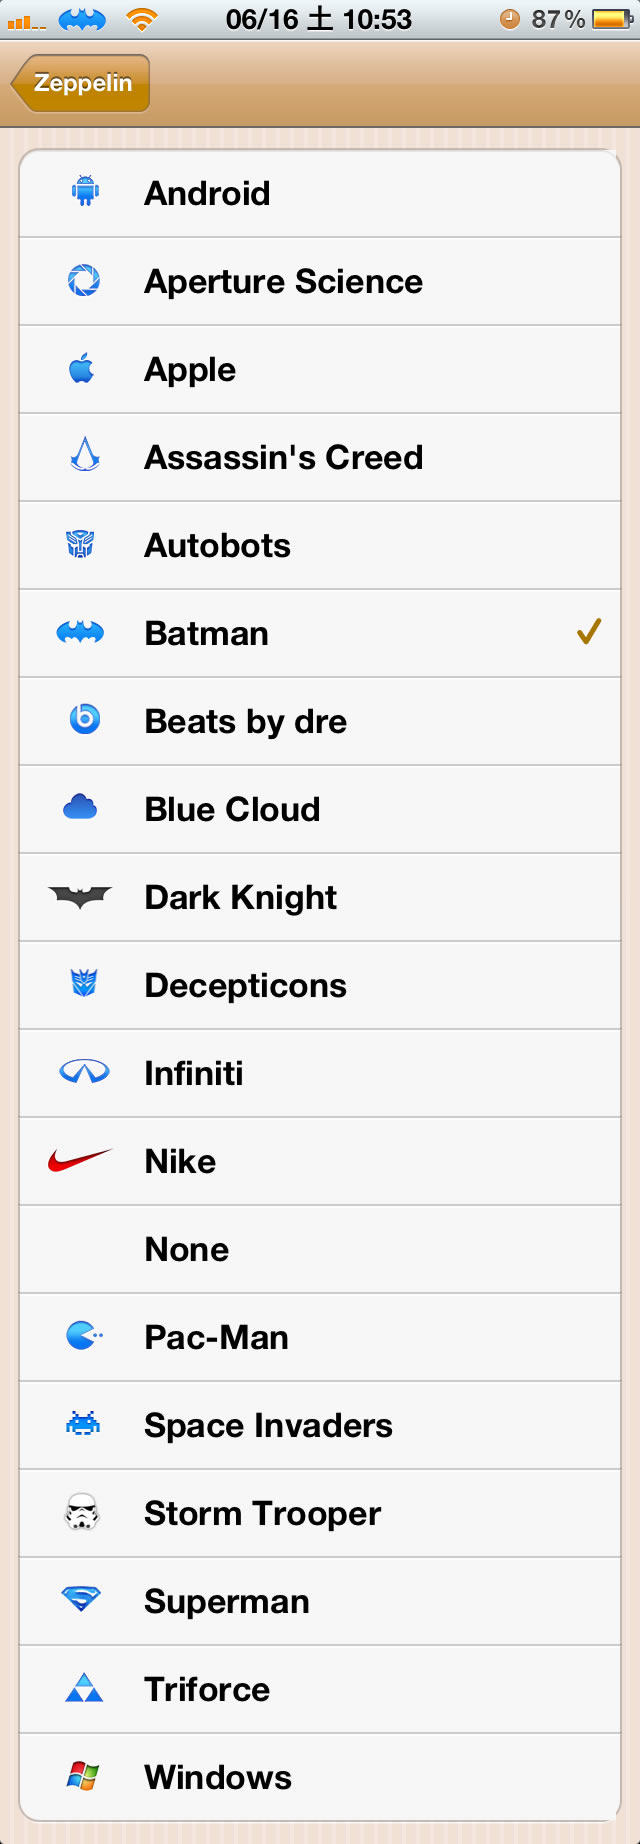Choose the Autobots face icon
This screenshot has height=1844, width=640.
point(80,545)
